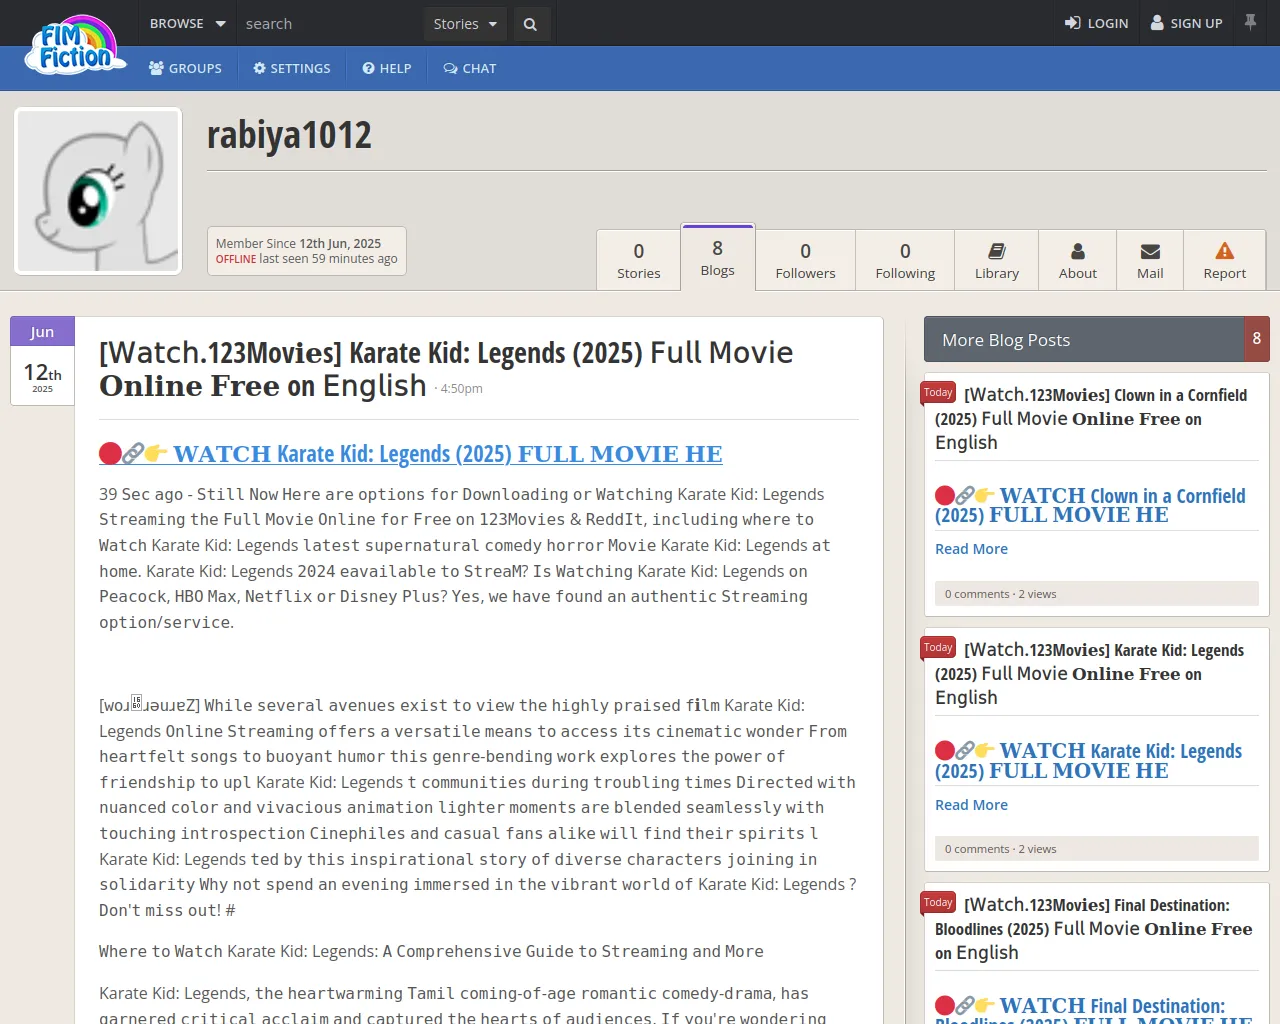The height and width of the screenshot is (1024, 1280).
Task: Click the Login arrow icon
Action: 1073,23
